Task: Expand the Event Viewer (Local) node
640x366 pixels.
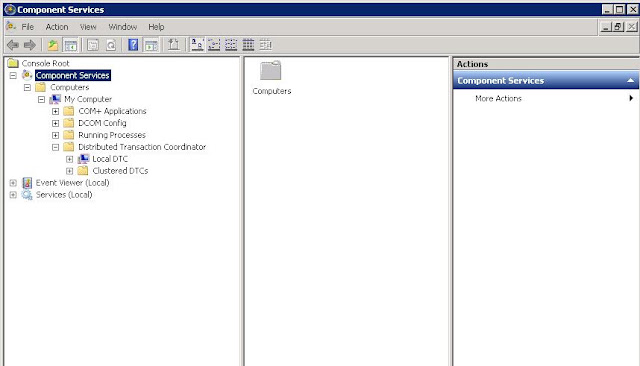Action: coord(13,183)
